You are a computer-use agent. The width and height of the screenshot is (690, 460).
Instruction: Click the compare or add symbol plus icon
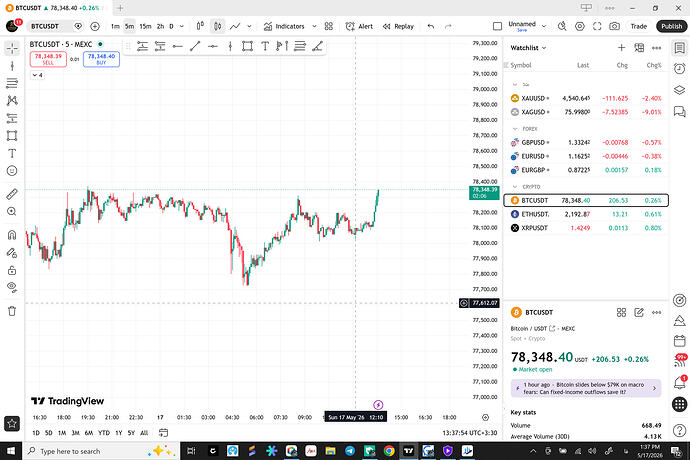coord(95,26)
